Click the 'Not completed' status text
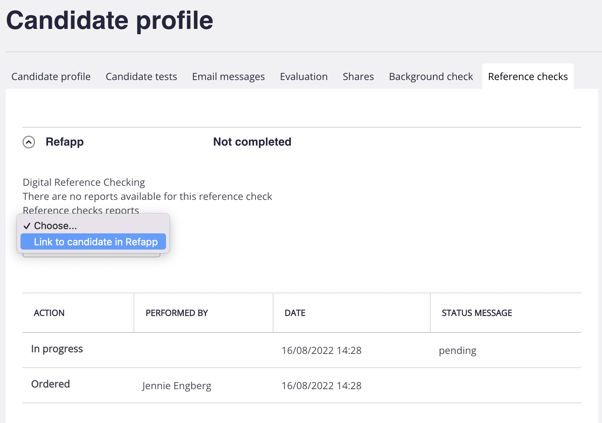602x423 pixels. [x=252, y=142]
